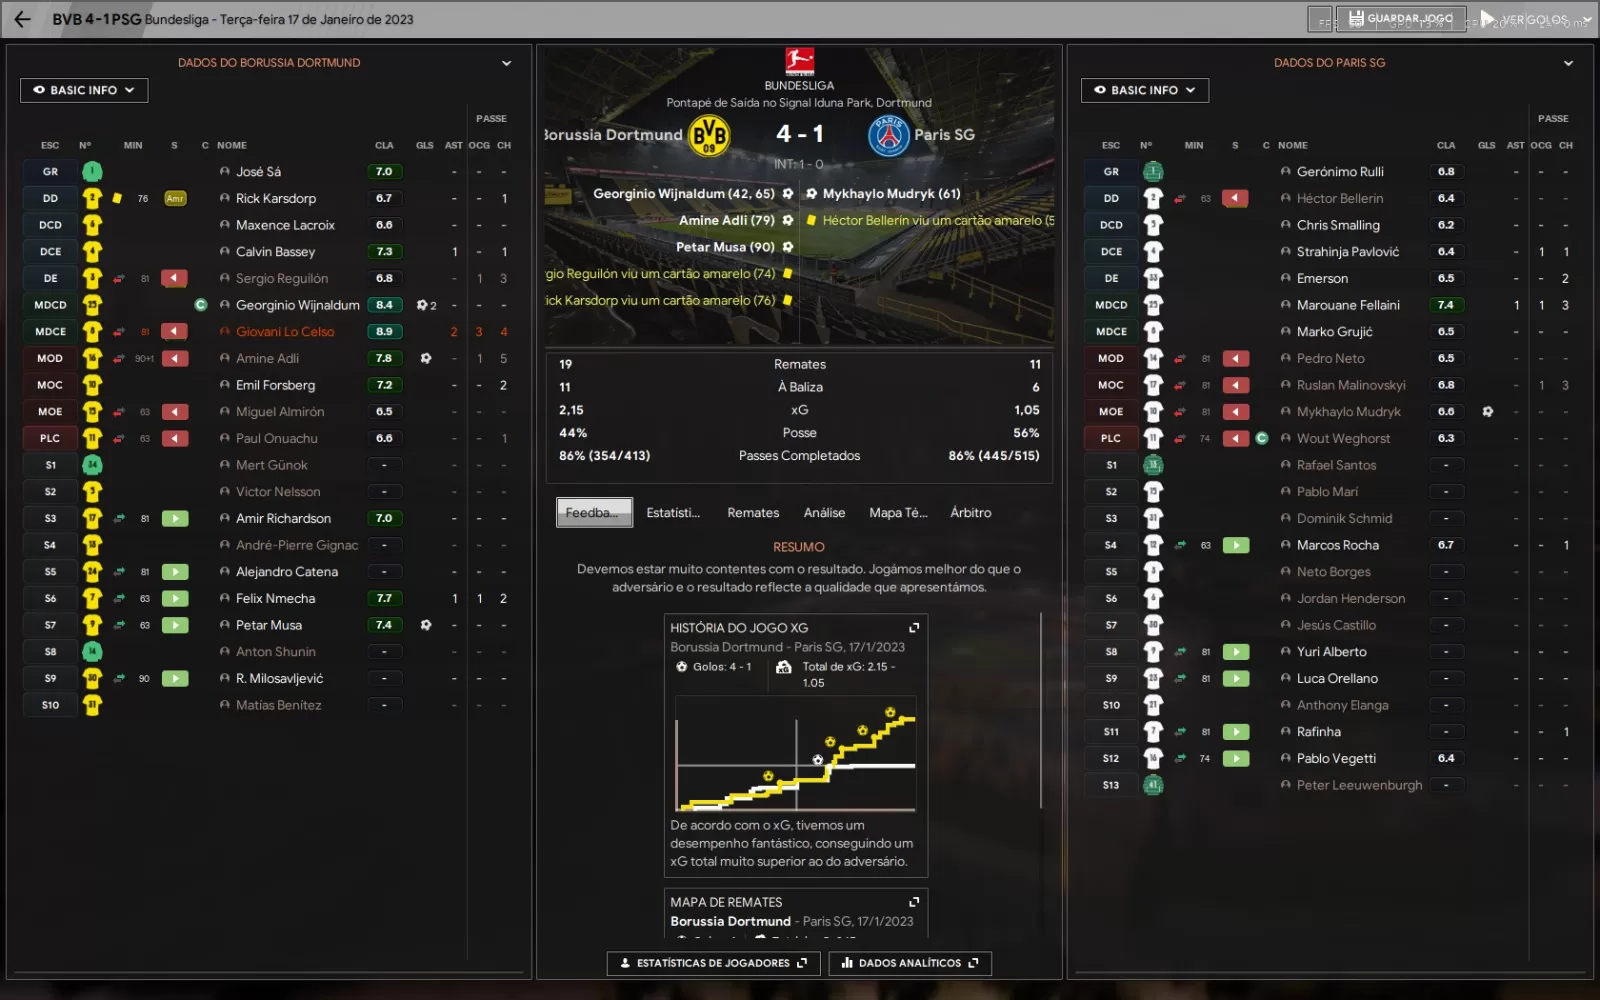1600x1000 pixels.
Task: Open the Estatísti... tab
Action: [673, 512]
